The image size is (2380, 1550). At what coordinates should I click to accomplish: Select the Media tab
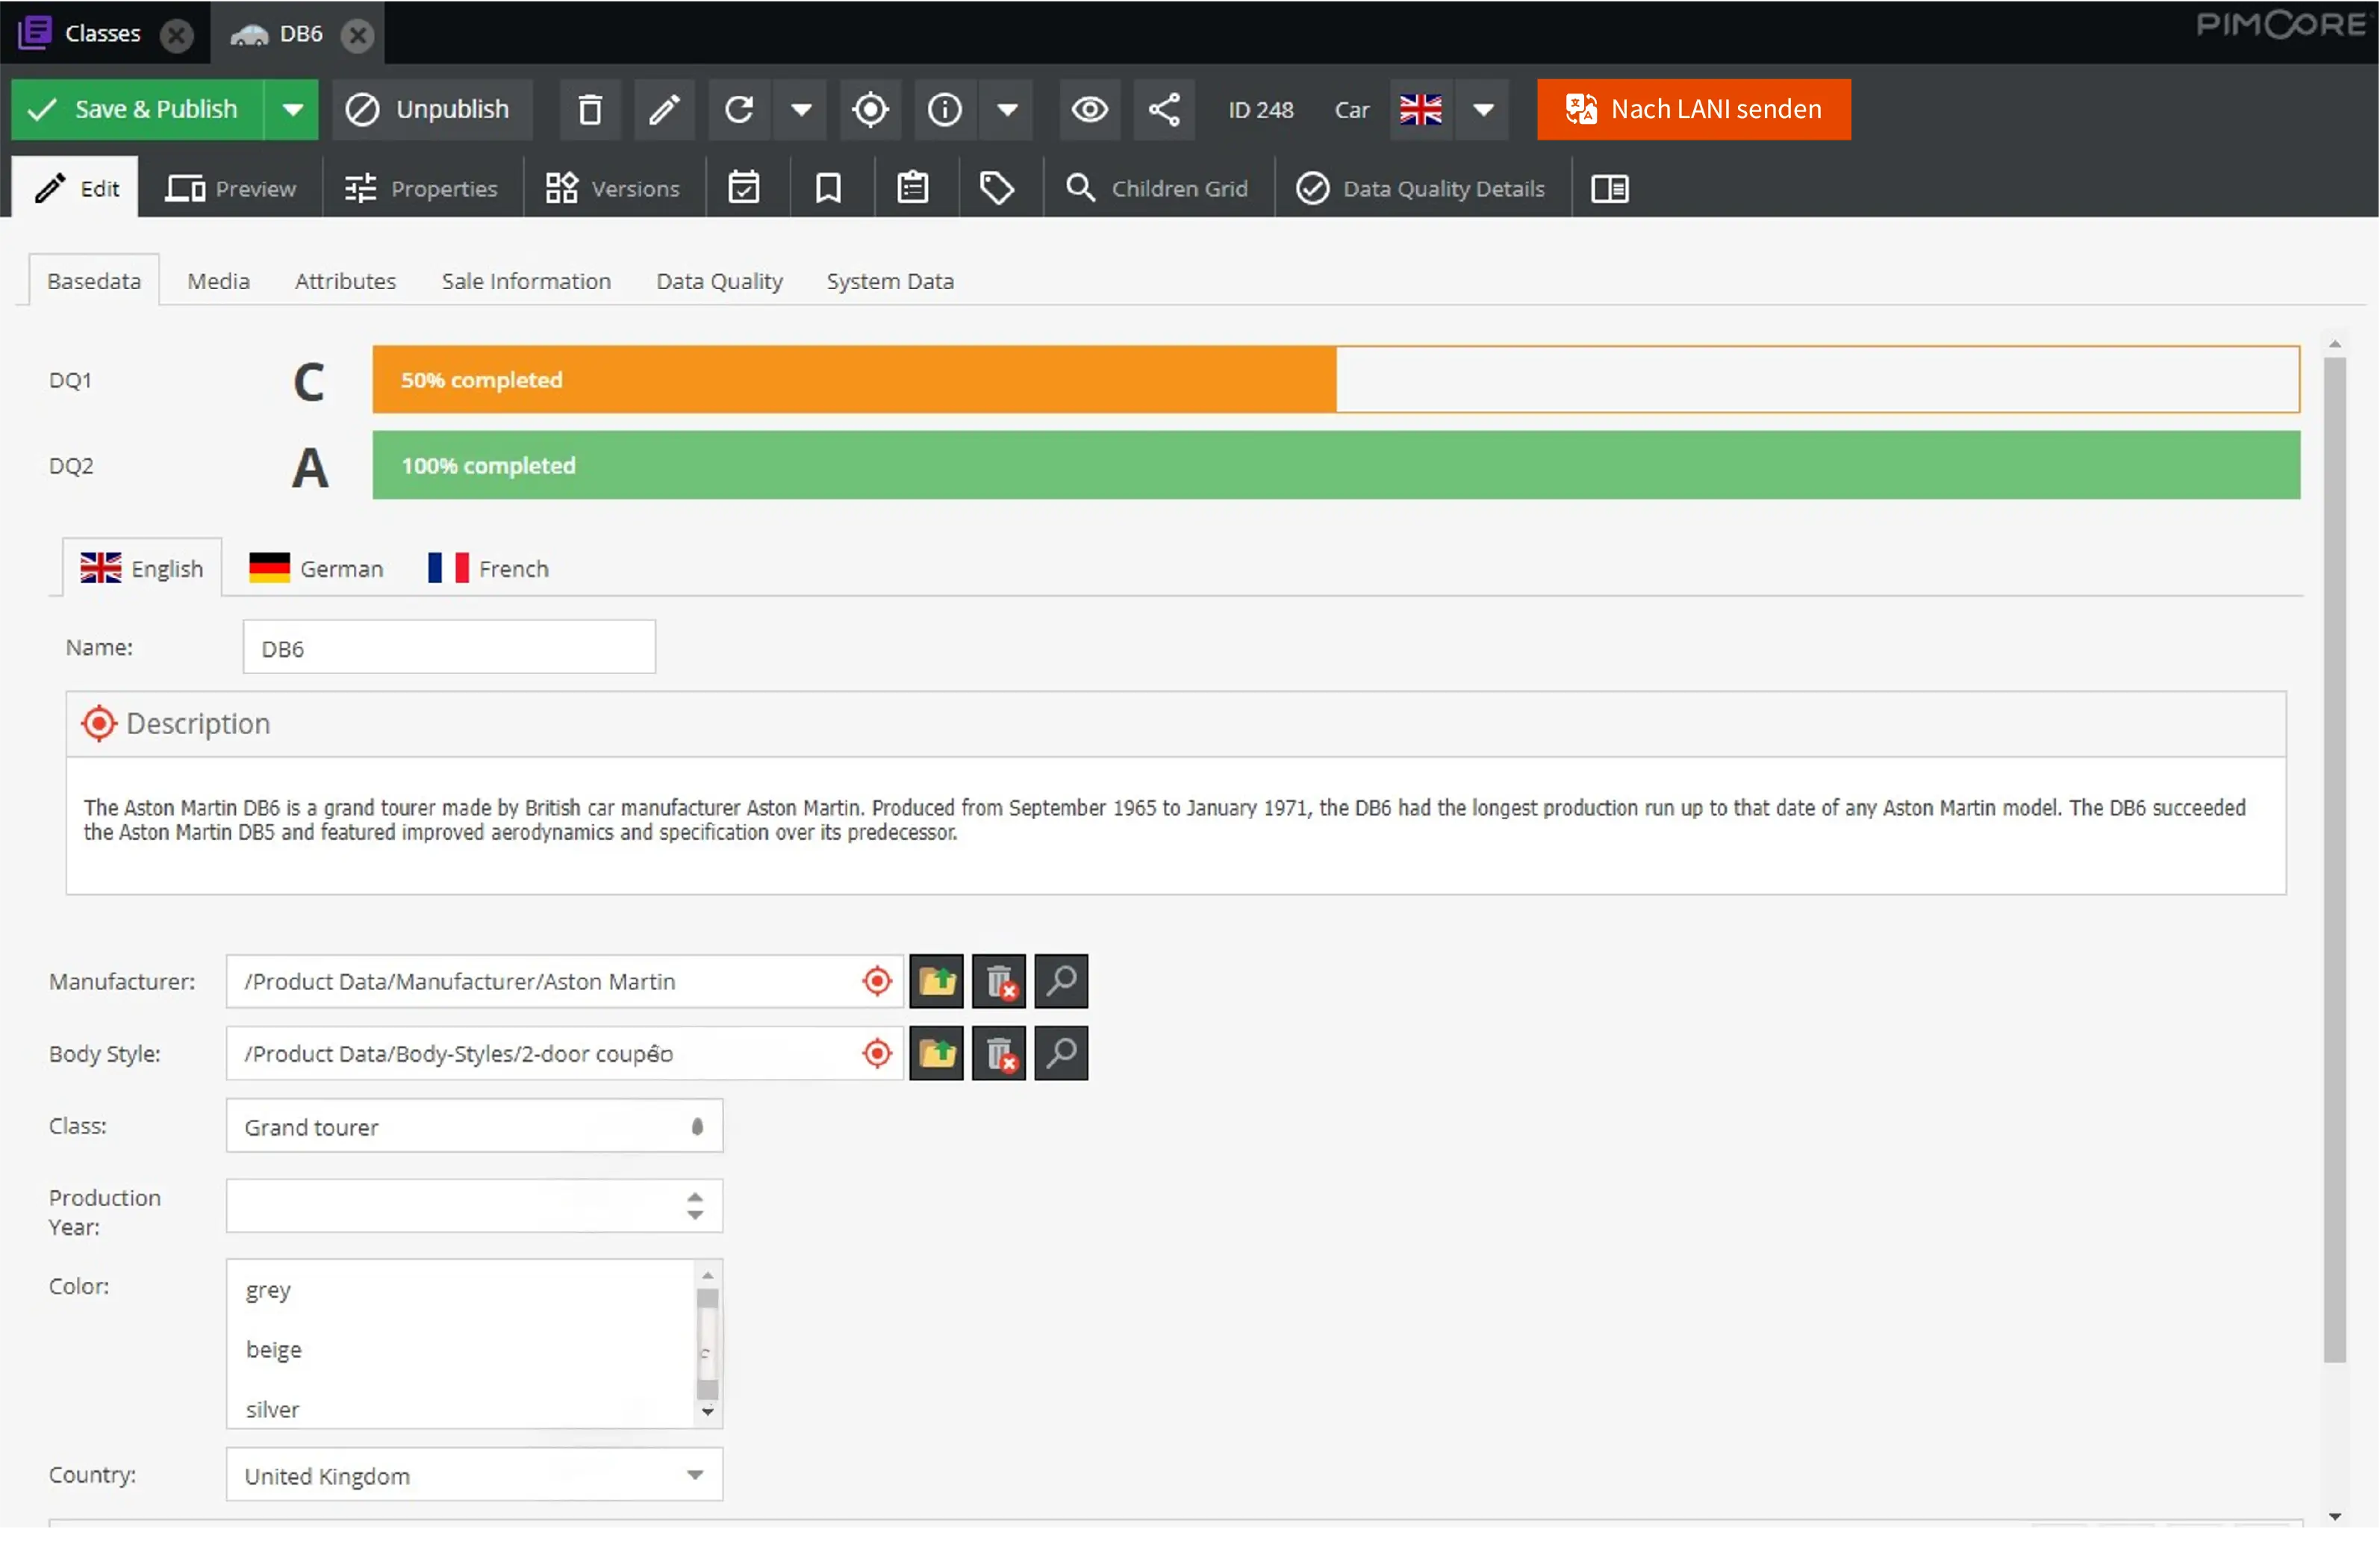(218, 281)
